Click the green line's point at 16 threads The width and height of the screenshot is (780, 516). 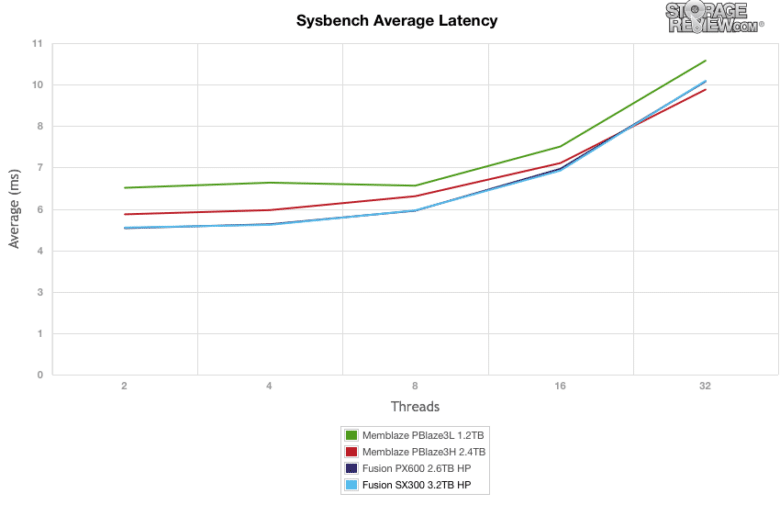point(560,146)
